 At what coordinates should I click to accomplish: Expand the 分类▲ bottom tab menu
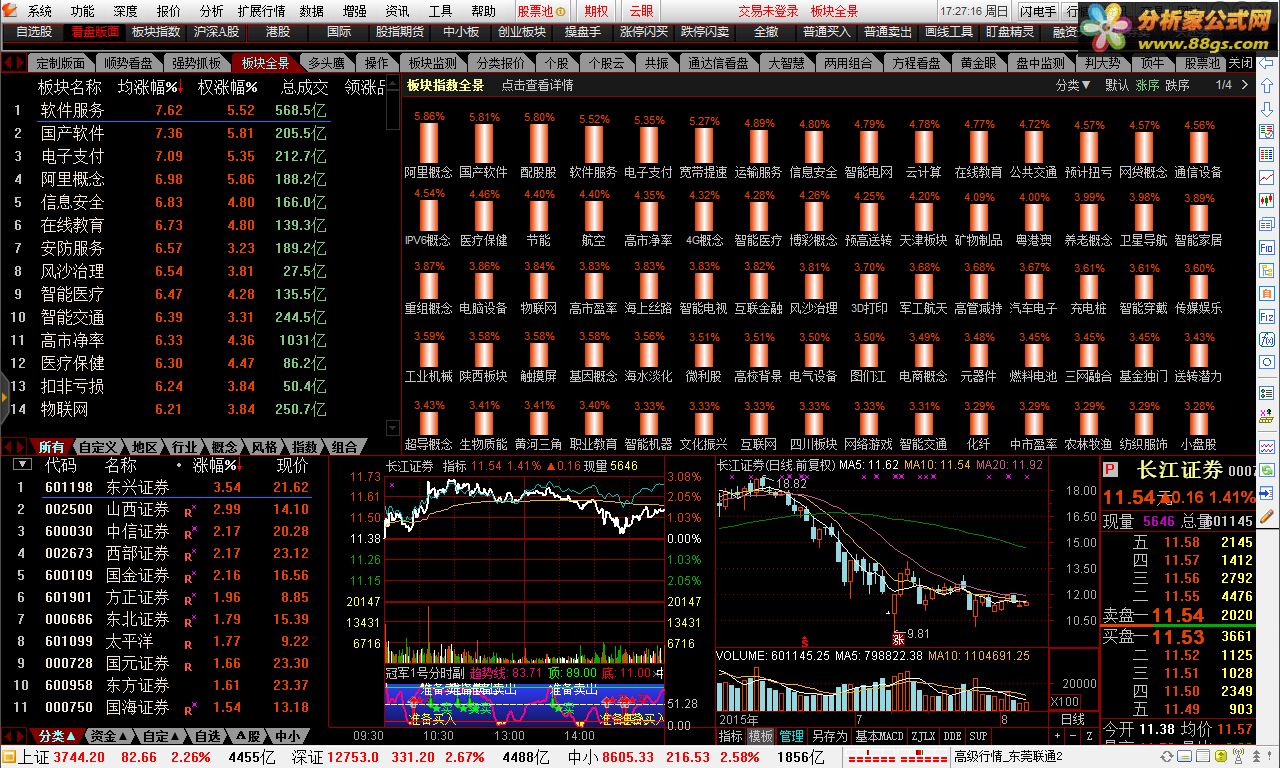[x=58, y=736]
